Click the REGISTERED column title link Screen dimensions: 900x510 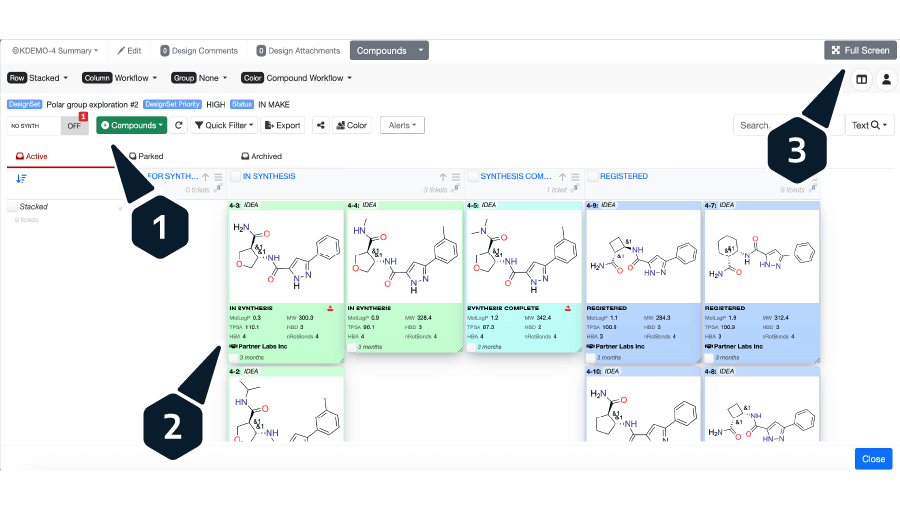click(x=624, y=176)
